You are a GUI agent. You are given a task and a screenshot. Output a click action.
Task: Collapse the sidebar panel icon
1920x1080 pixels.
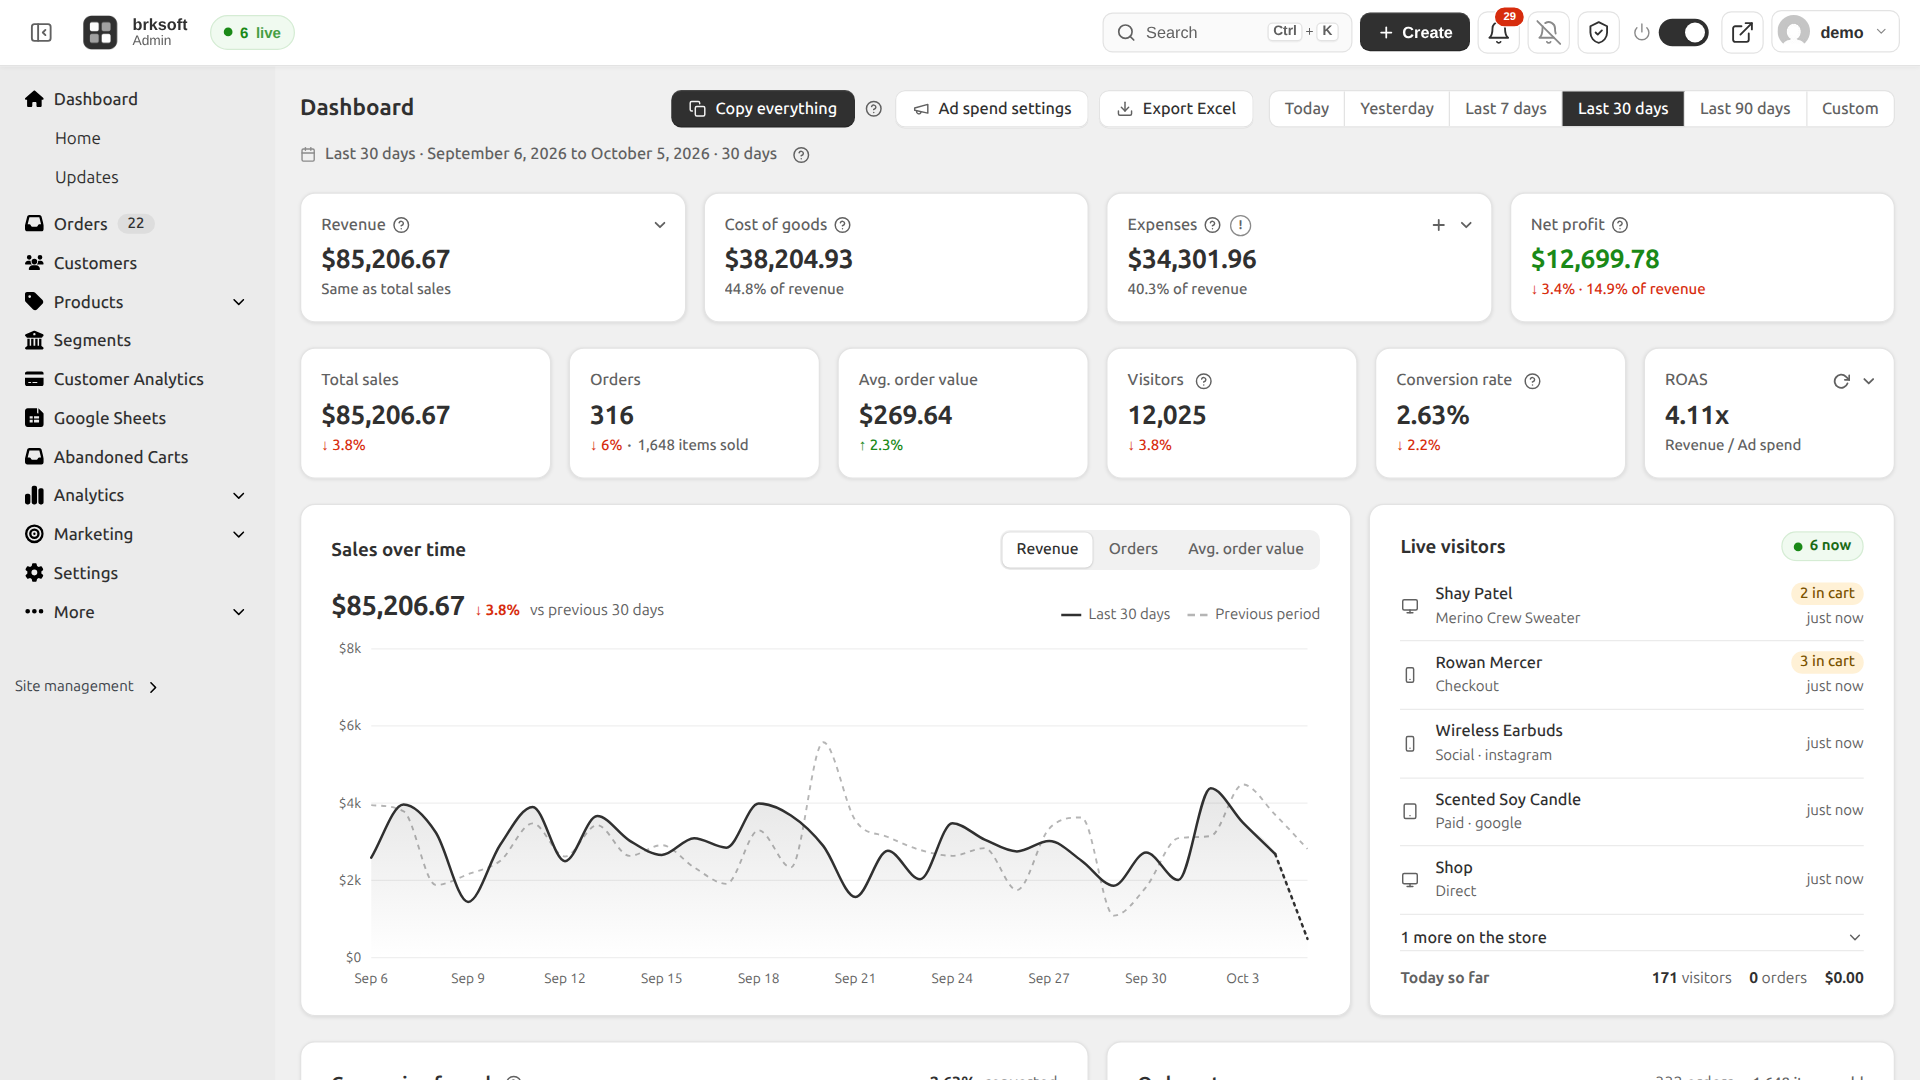pyautogui.click(x=41, y=33)
